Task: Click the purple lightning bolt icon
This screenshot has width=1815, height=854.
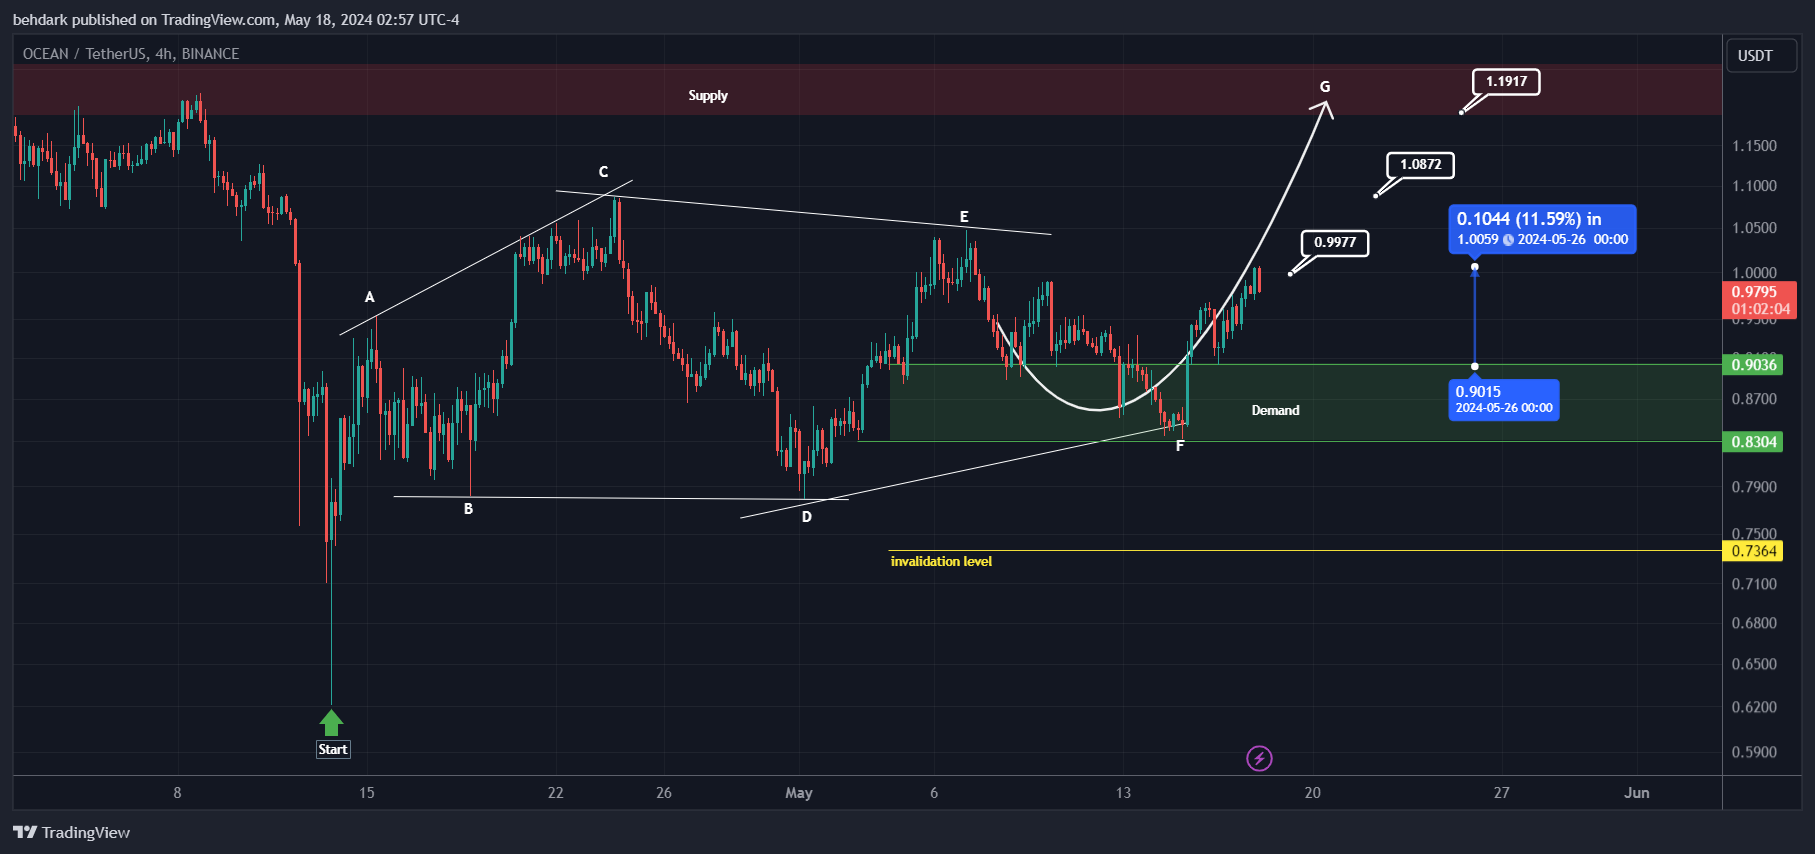Action: (x=1259, y=759)
